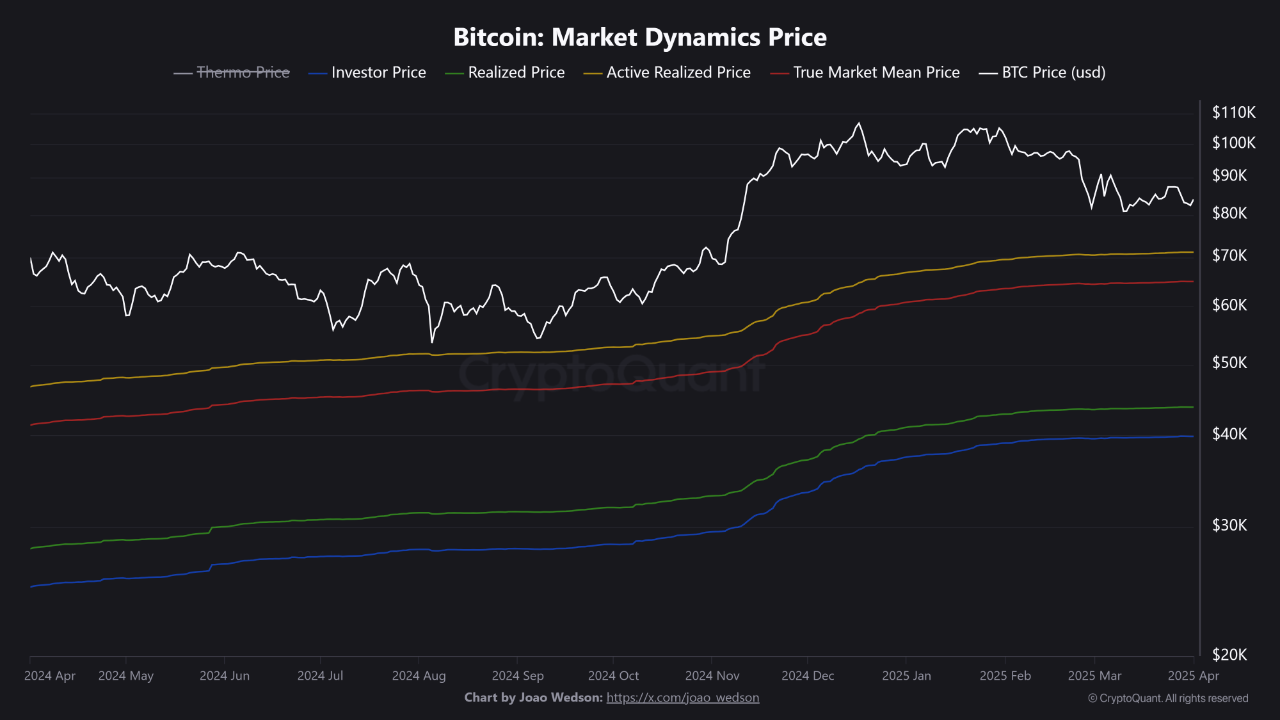
Task: Toggle the Thermo Price legend series
Action: tap(232, 72)
